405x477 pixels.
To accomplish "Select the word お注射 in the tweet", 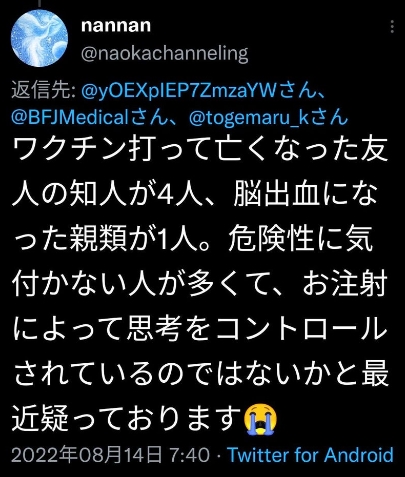I will pyautogui.click(x=345, y=284).
